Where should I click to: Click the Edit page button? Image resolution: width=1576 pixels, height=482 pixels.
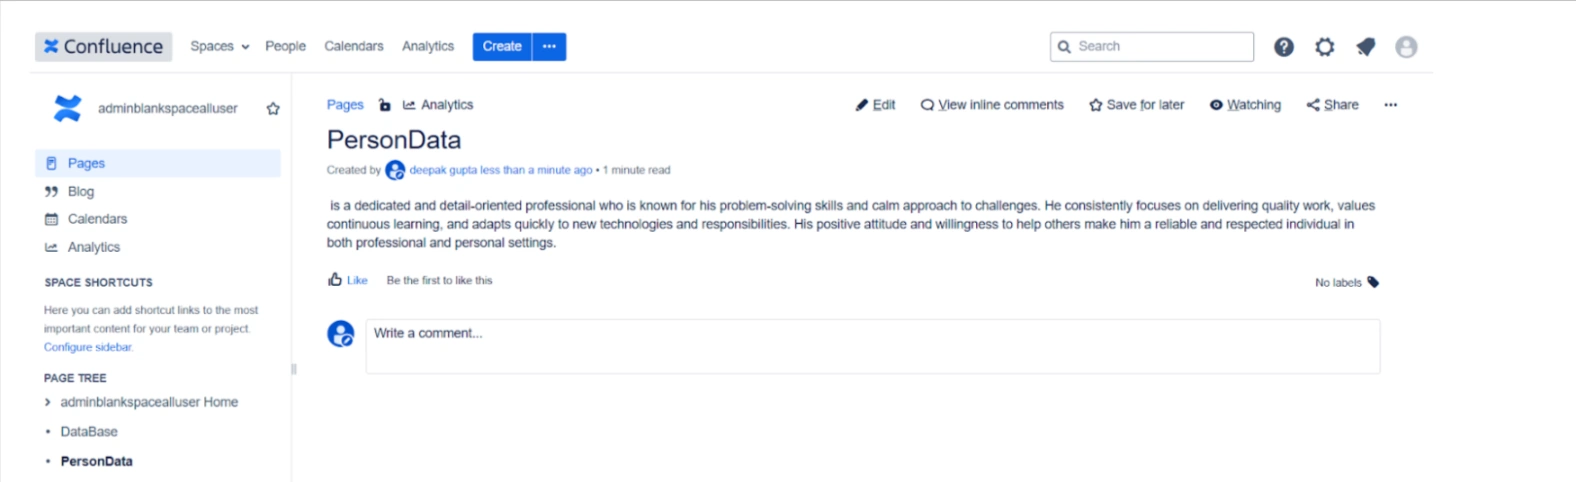pos(875,105)
